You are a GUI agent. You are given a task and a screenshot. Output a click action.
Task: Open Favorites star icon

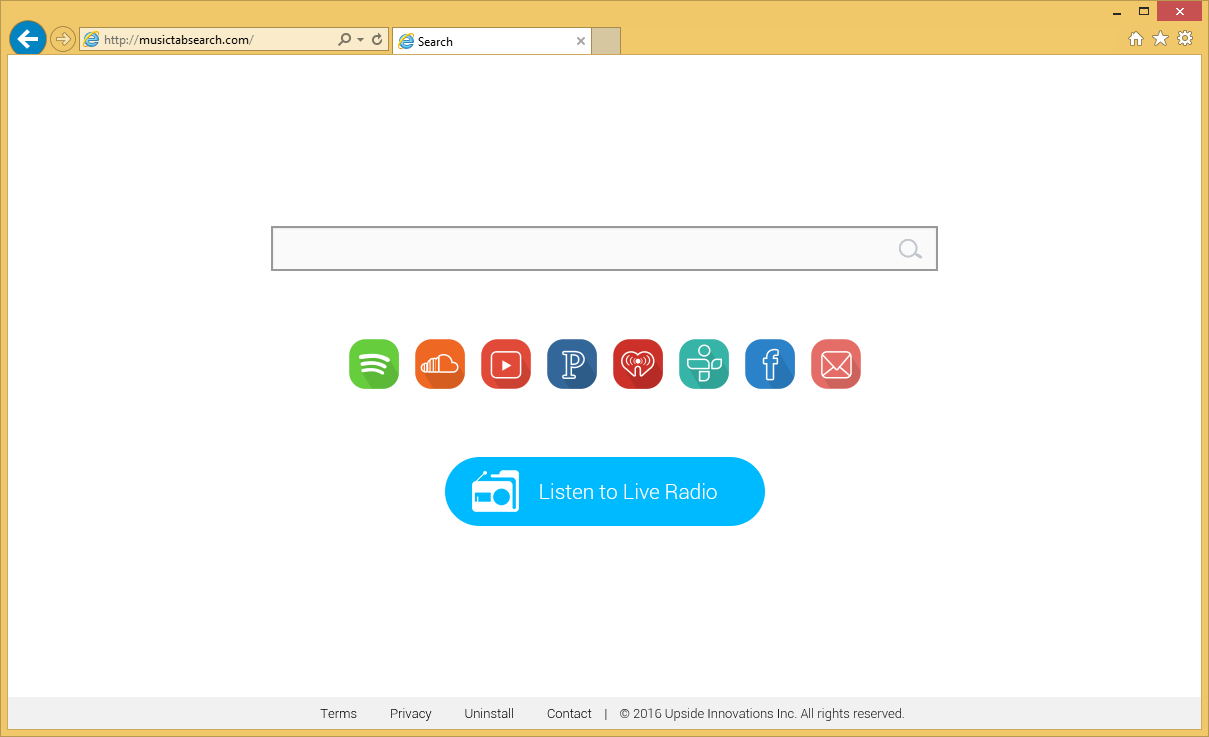tap(1160, 38)
